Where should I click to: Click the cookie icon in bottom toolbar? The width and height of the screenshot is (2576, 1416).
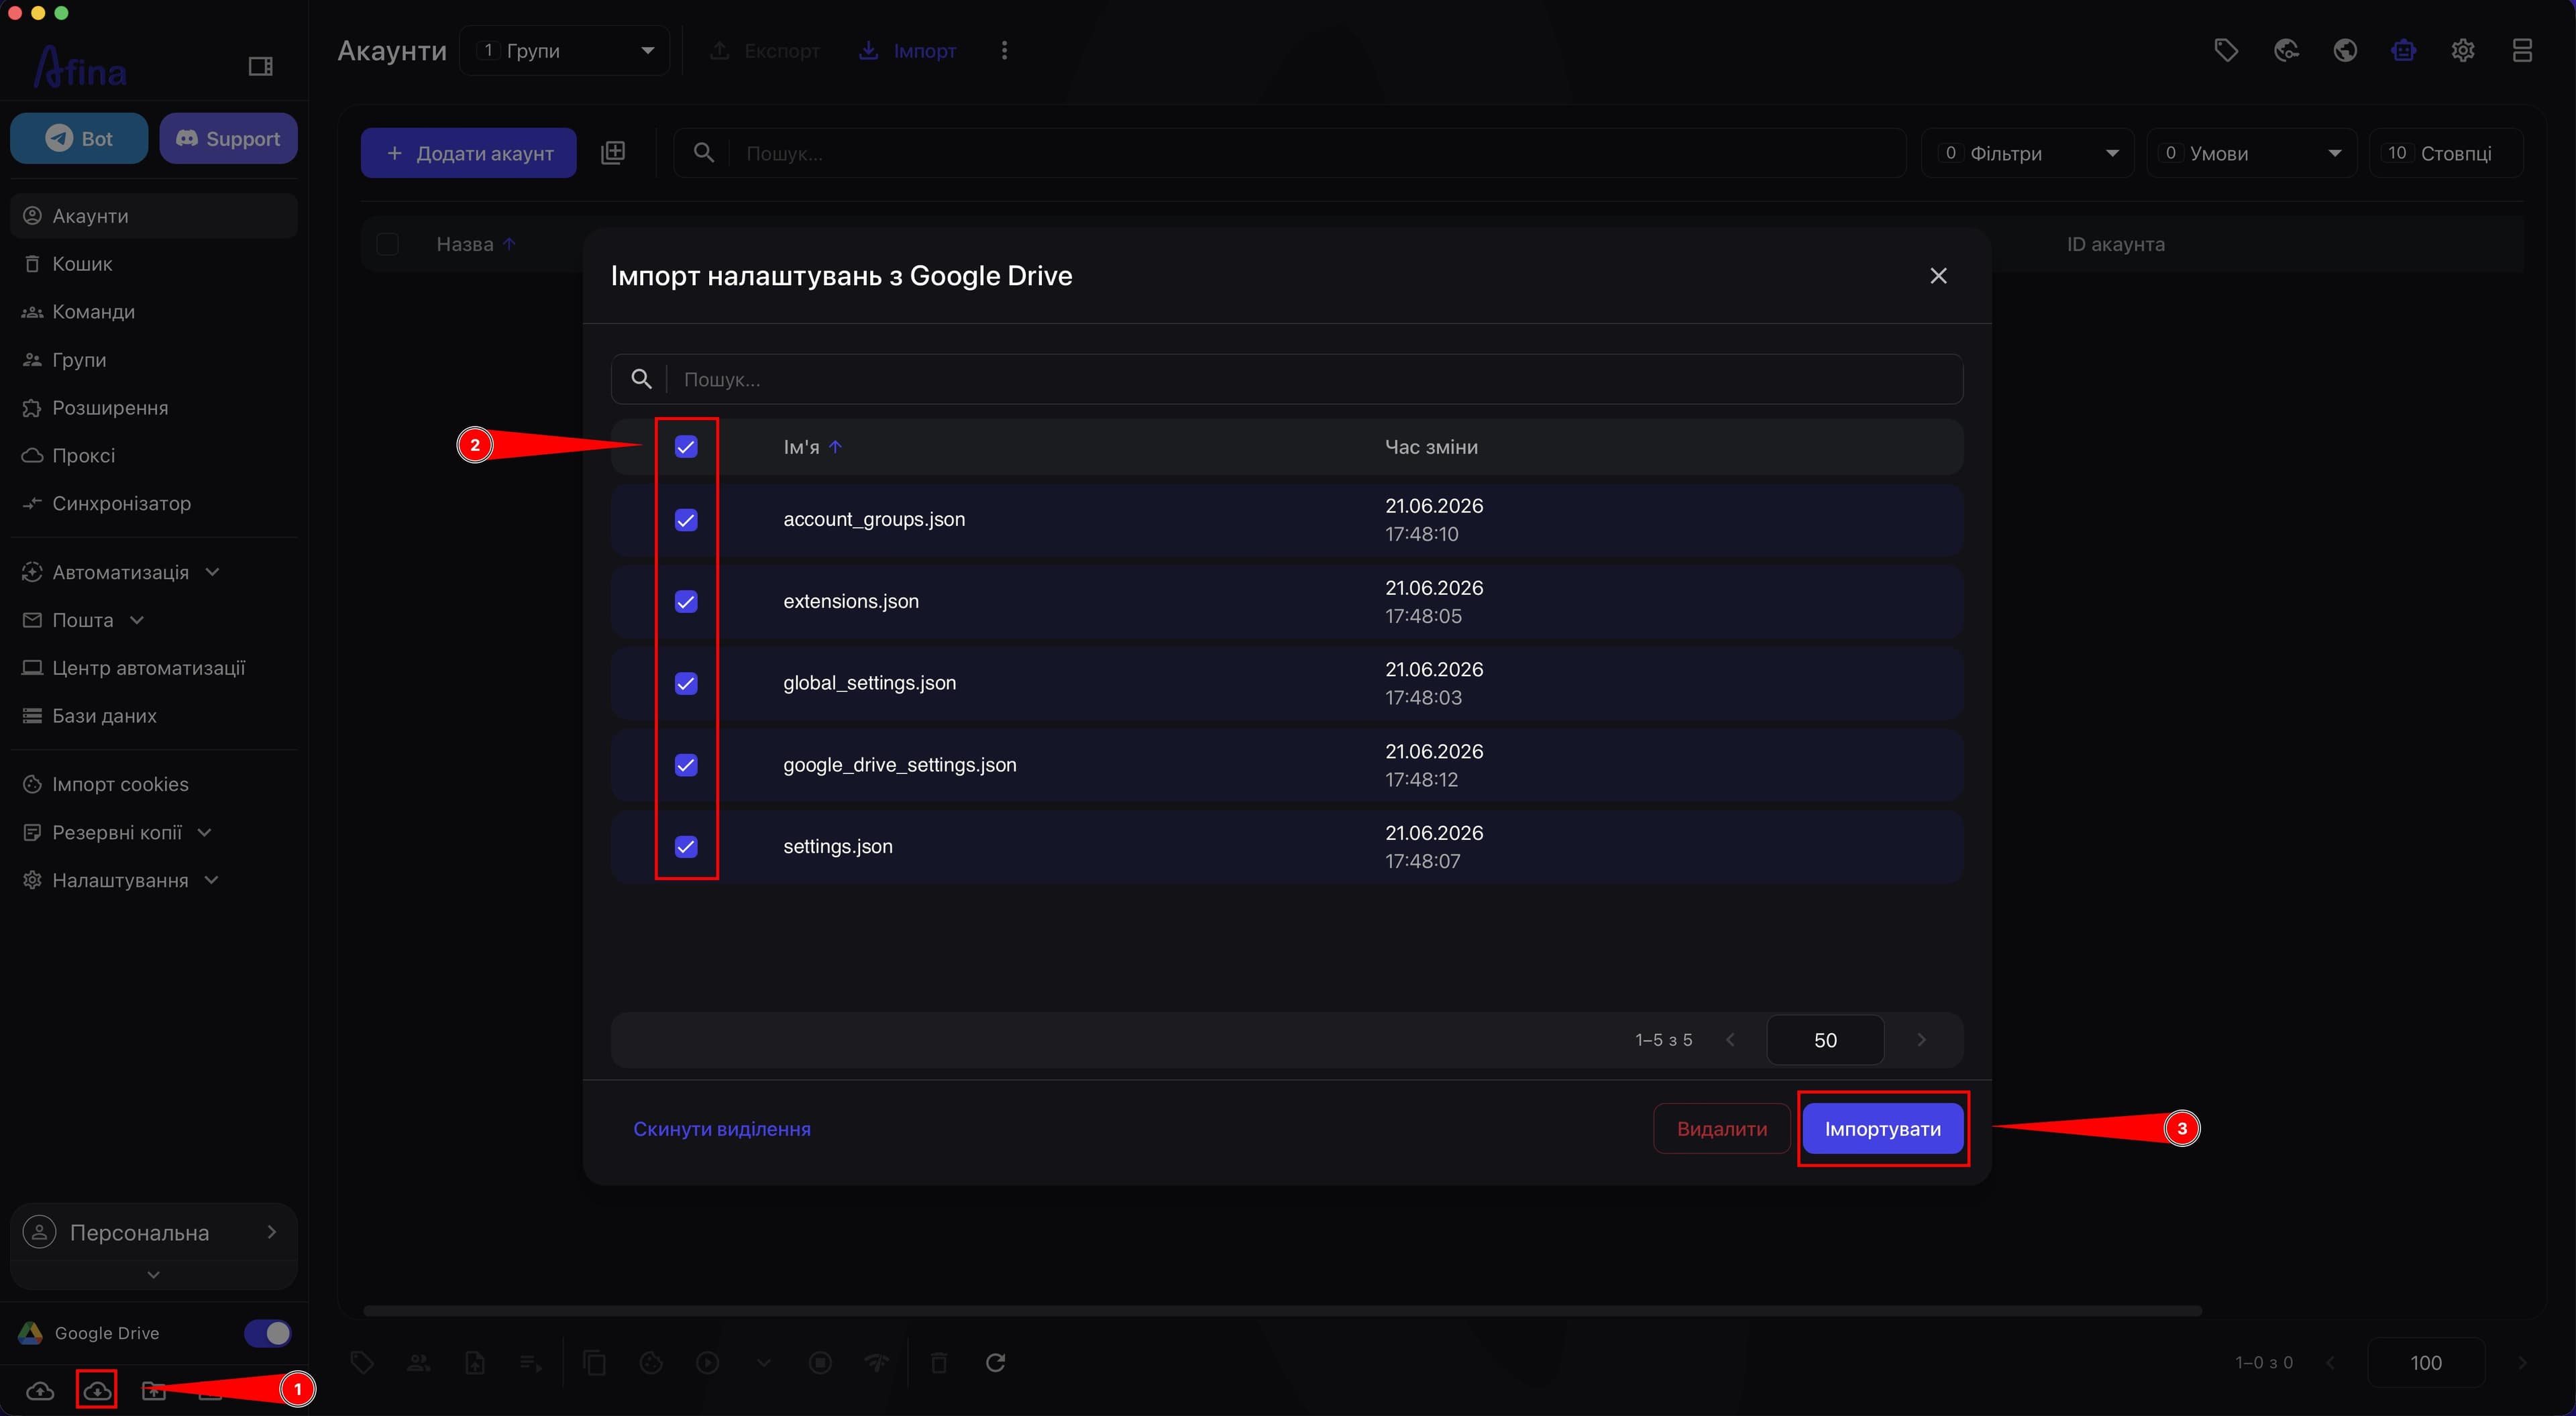(651, 1362)
